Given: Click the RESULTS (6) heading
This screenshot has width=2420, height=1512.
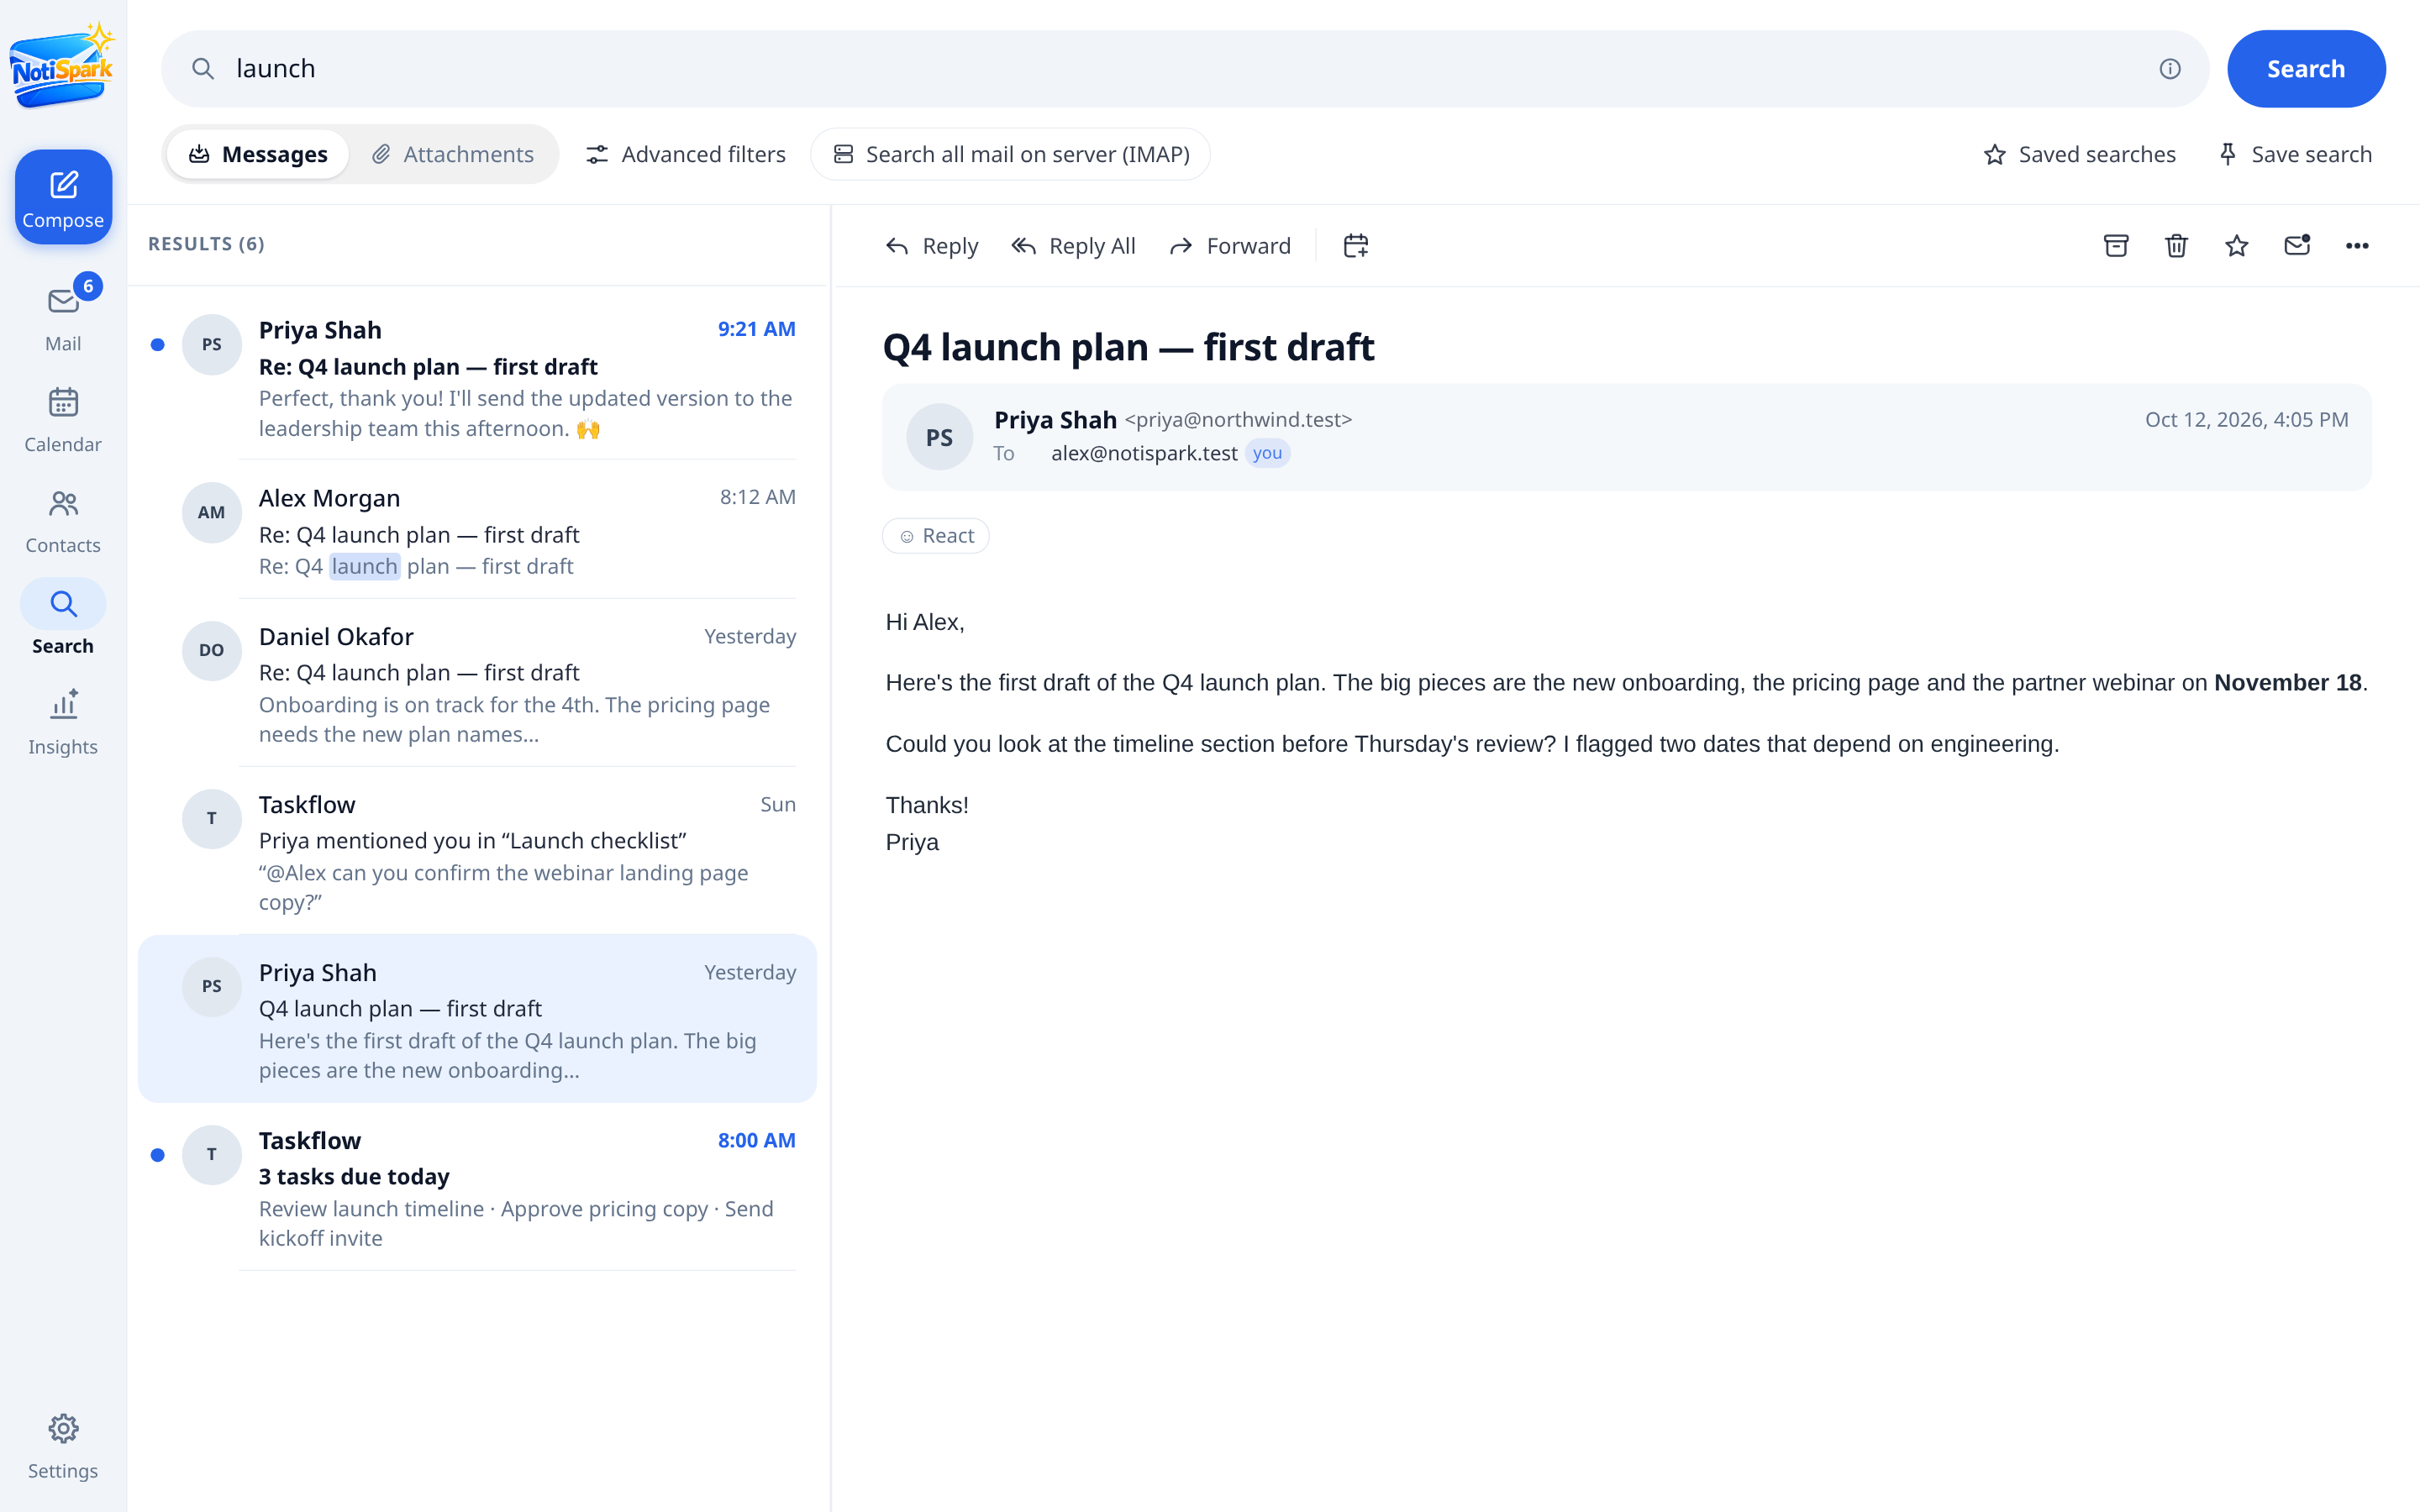Looking at the screenshot, I should point(206,244).
